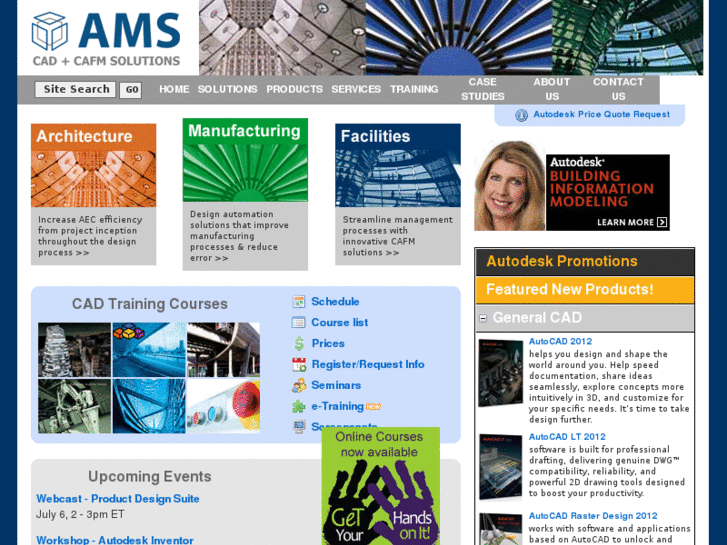Focus the Site Search input field
Image resolution: width=727 pixels, height=545 pixels.
coord(75,89)
